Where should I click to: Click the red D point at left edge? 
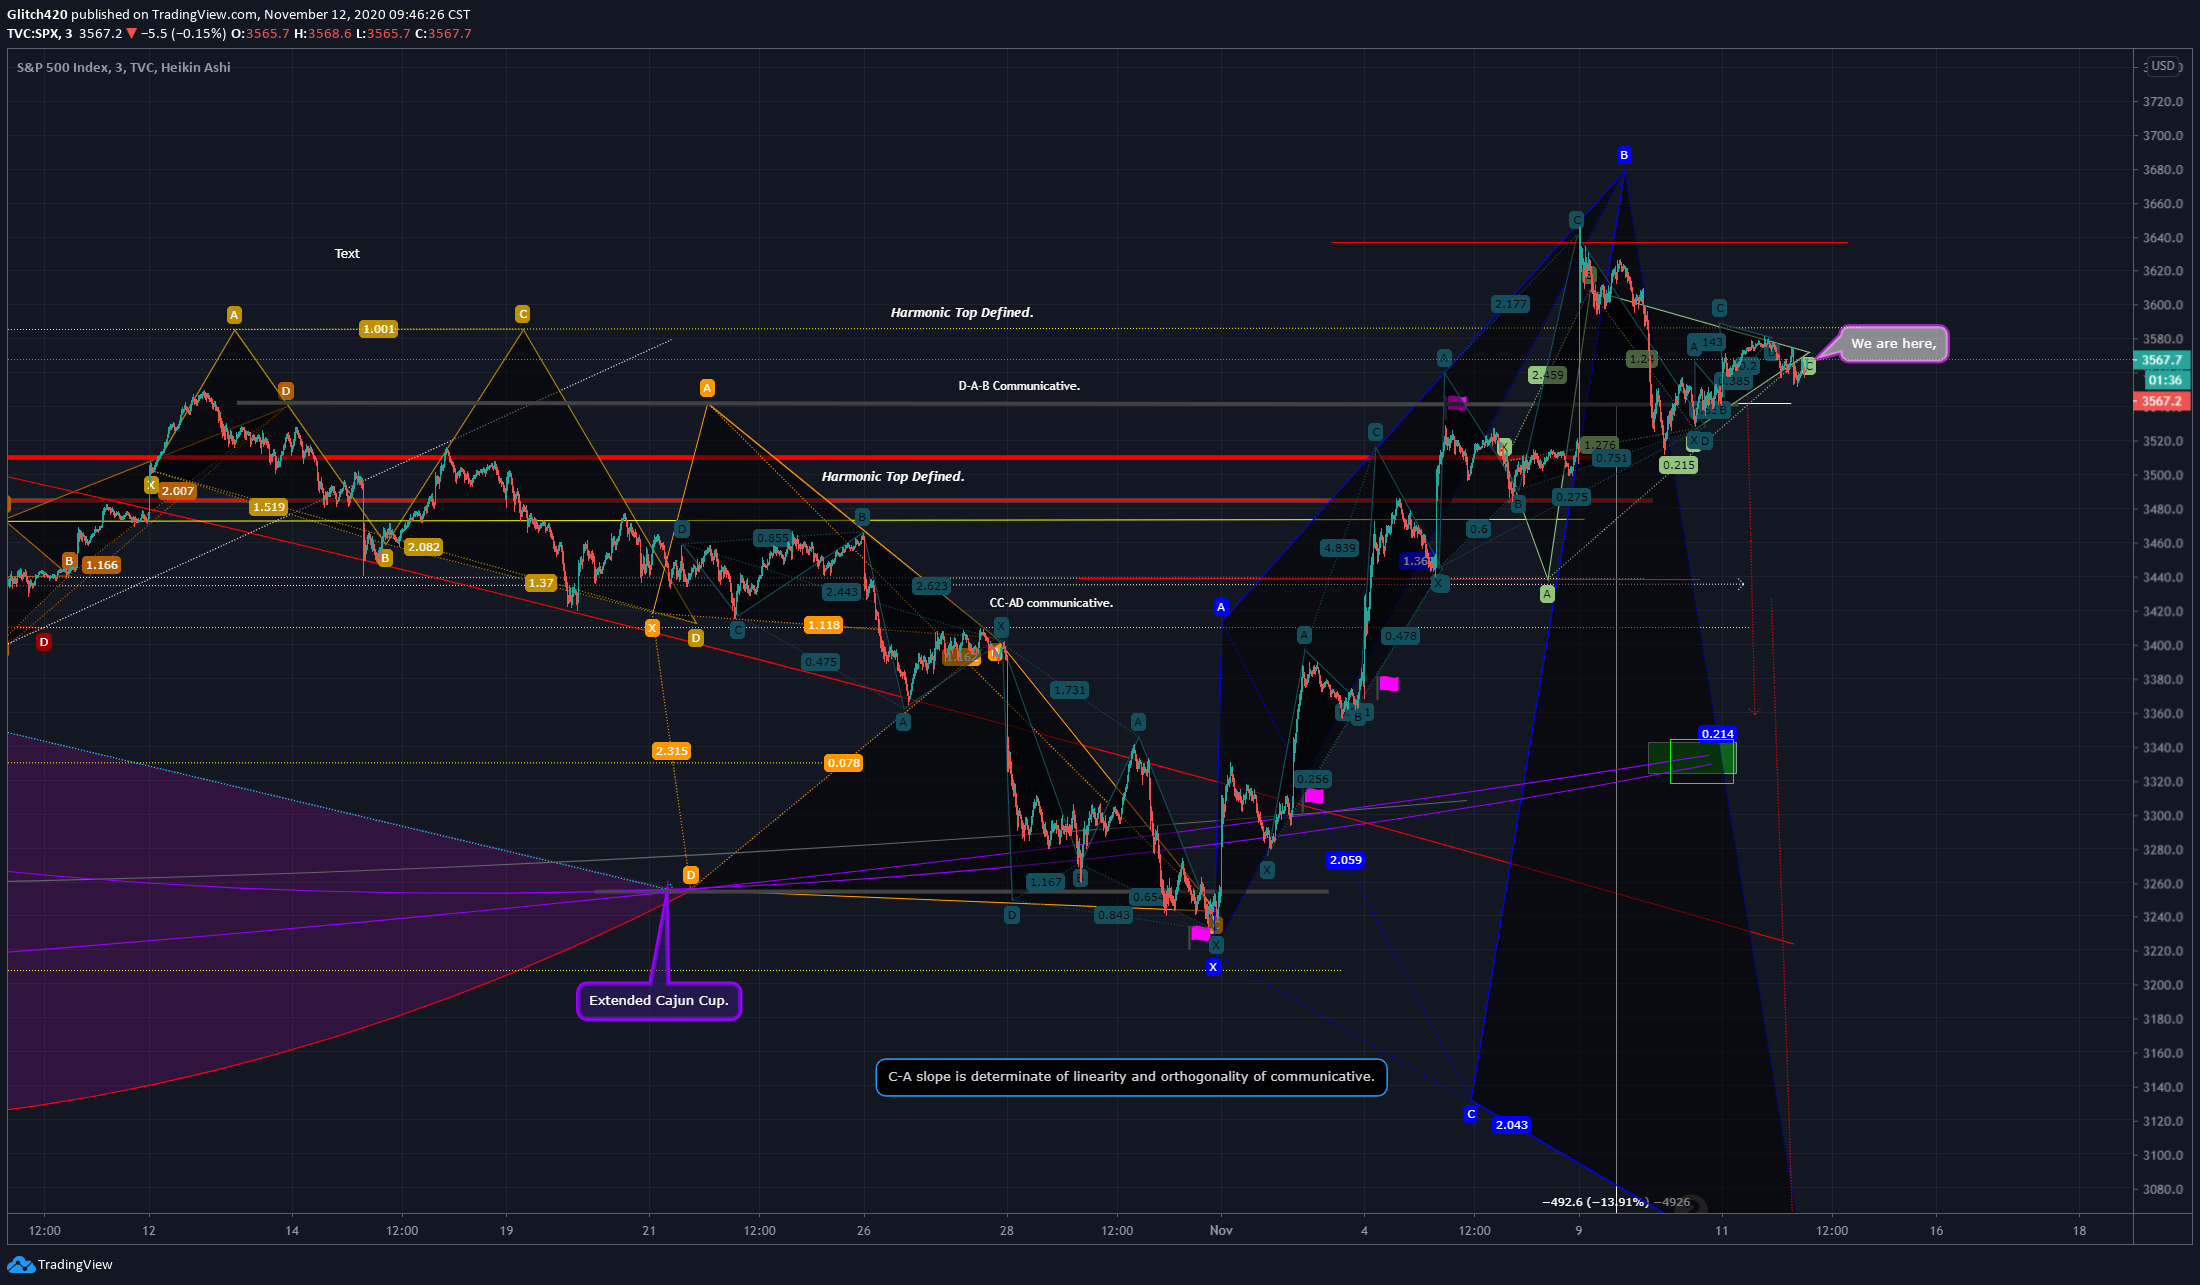tap(43, 642)
